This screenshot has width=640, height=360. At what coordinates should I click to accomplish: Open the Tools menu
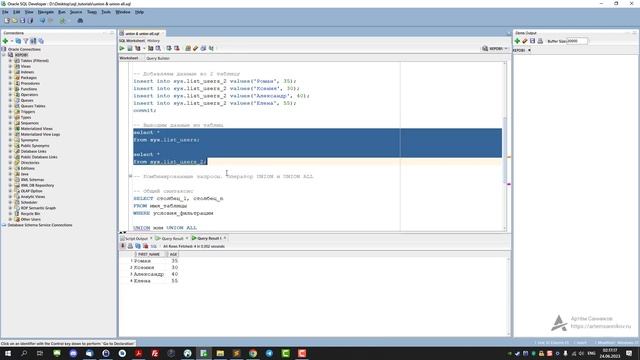(x=106, y=12)
